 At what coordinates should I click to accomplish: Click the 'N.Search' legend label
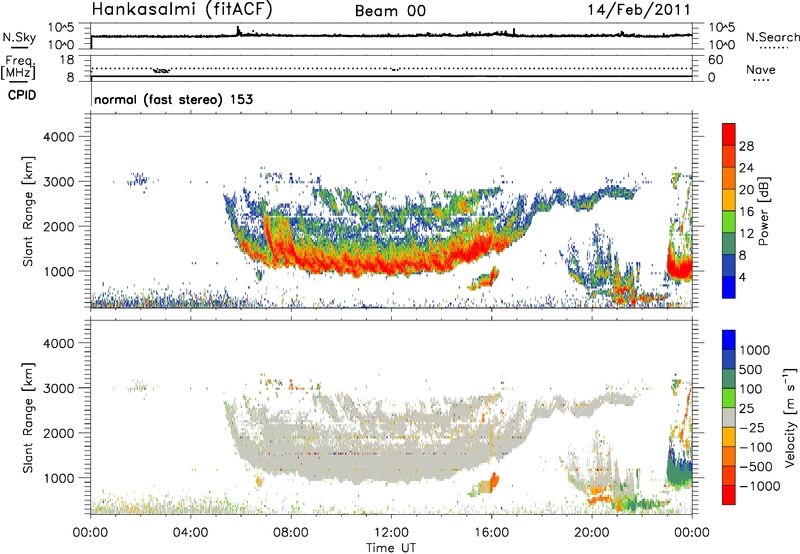click(772, 37)
